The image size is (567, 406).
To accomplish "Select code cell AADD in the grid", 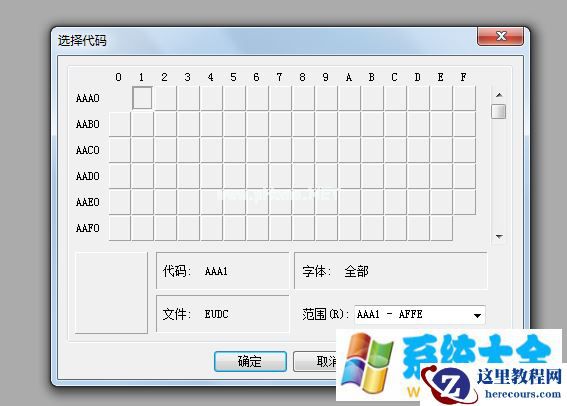I will (x=418, y=176).
